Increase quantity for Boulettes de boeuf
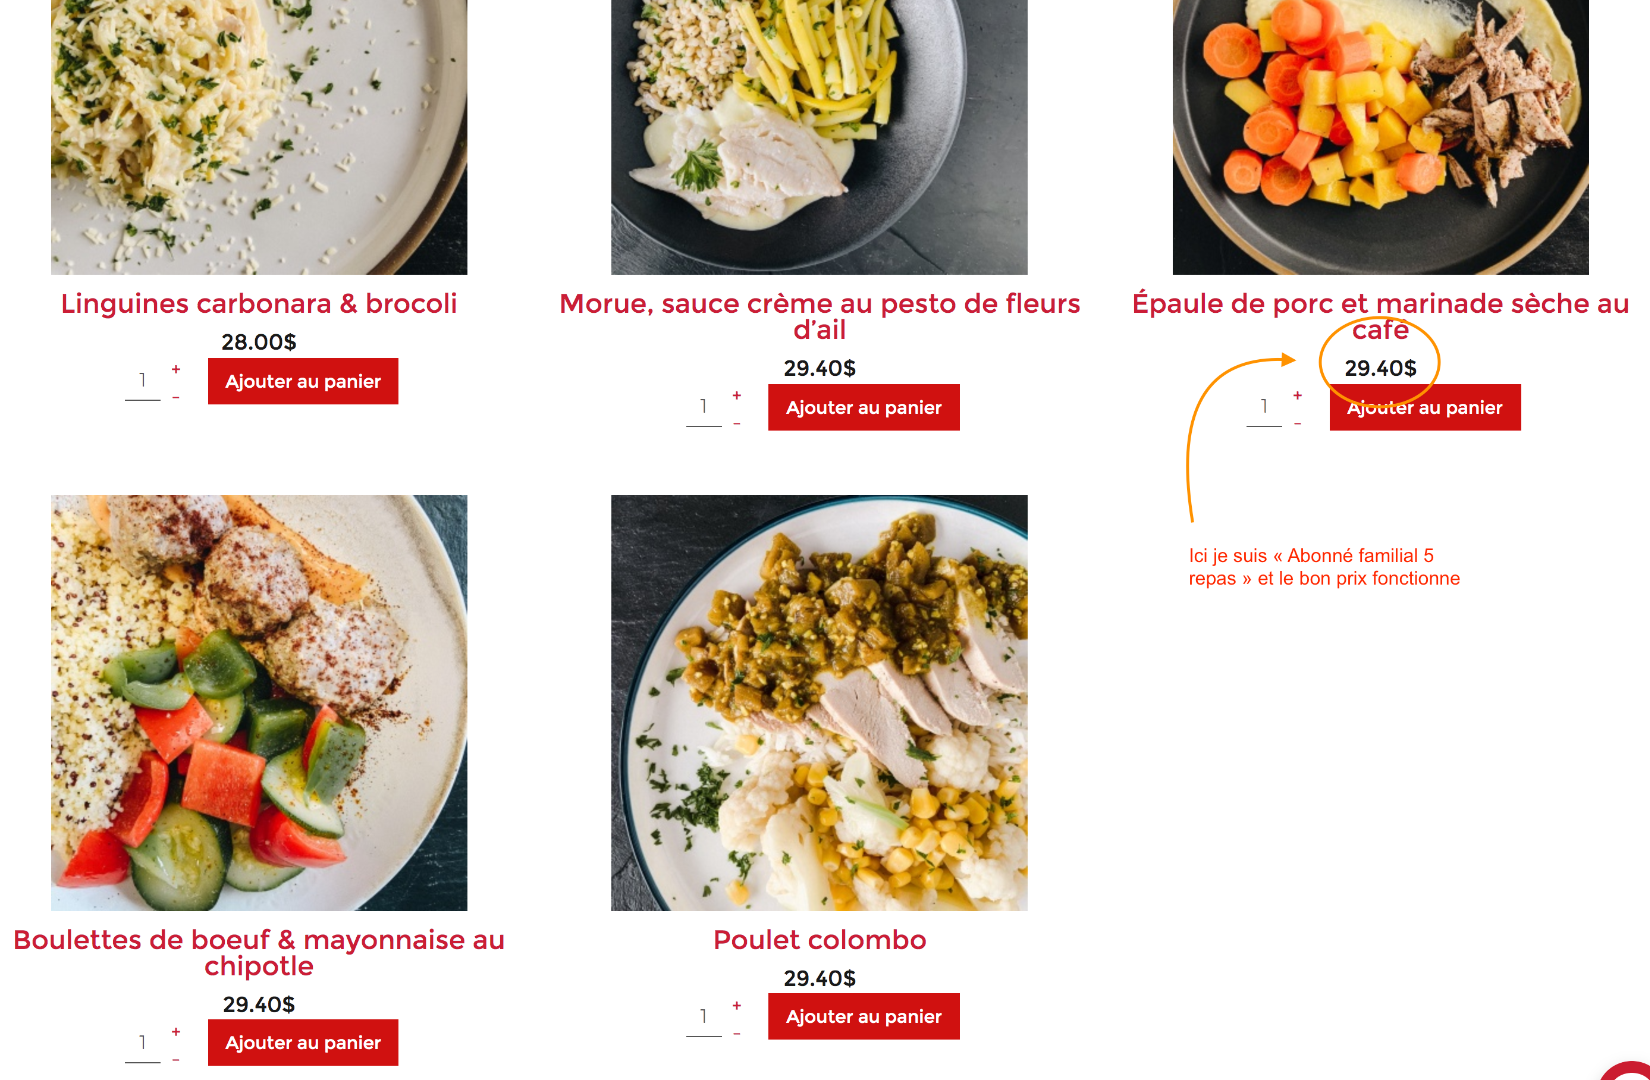The image size is (1650, 1080). (176, 1032)
